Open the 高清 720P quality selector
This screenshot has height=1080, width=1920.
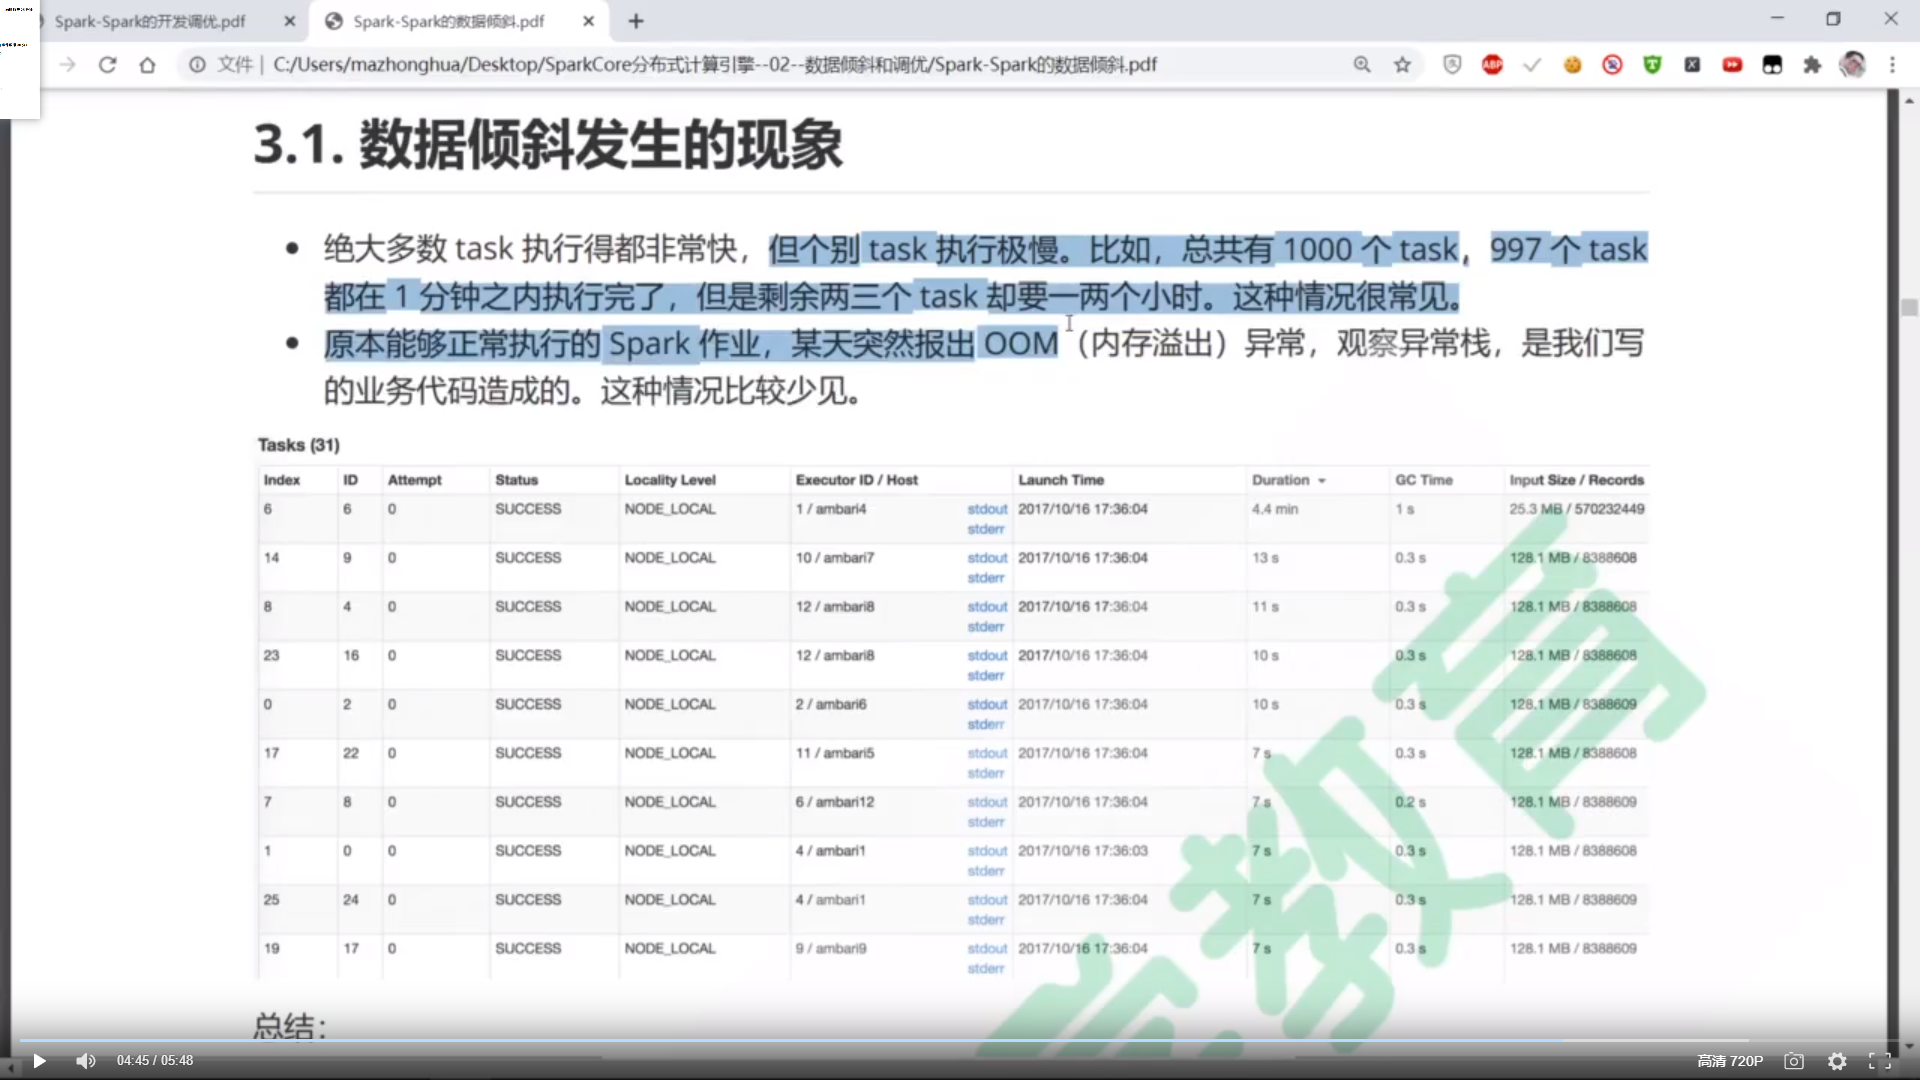pyautogui.click(x=1730, y=1061)
